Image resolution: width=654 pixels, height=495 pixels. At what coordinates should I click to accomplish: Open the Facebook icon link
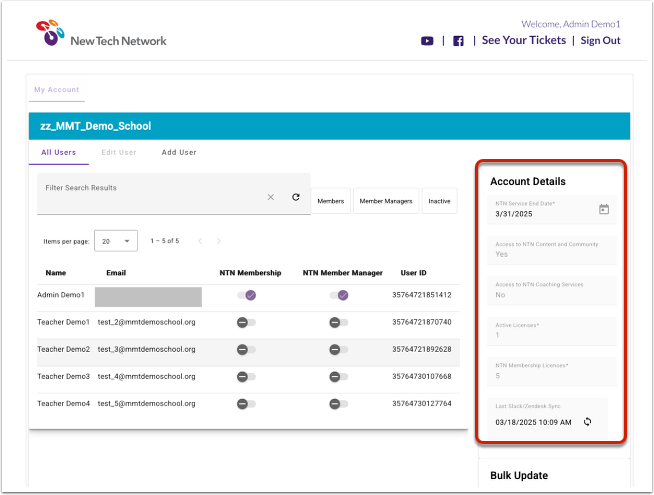458,41
